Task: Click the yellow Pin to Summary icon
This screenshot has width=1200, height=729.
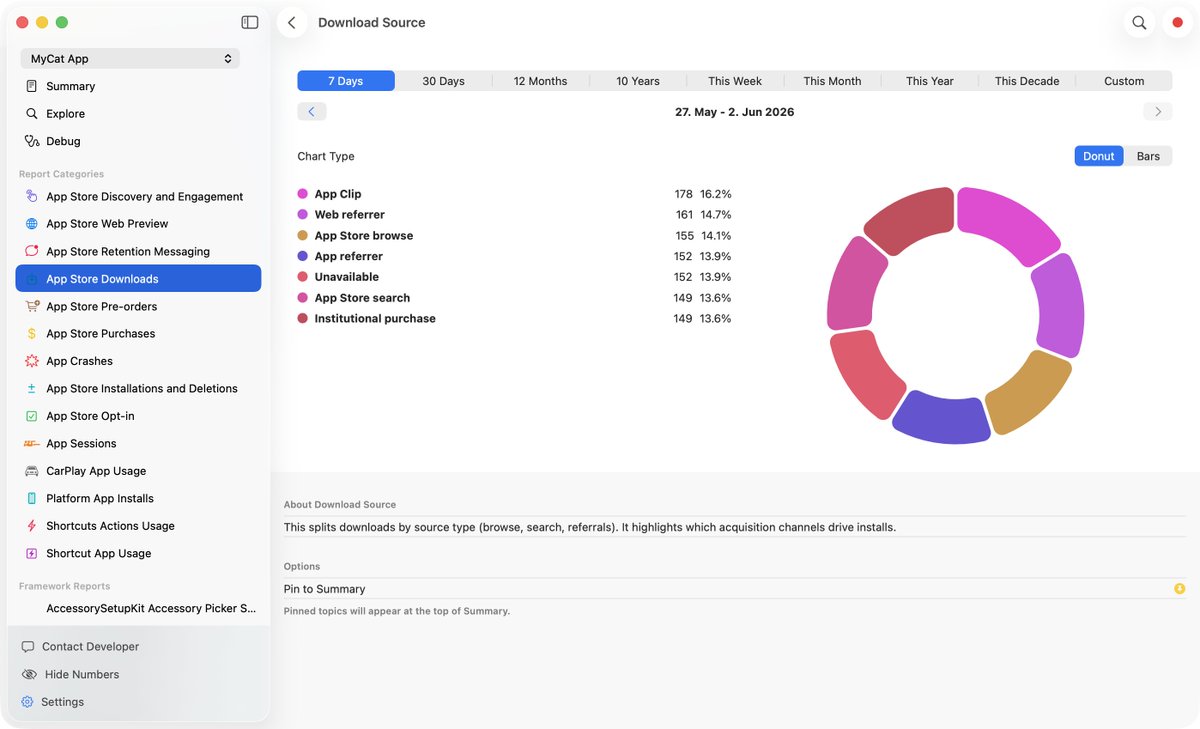Action: pos(1179,589)
